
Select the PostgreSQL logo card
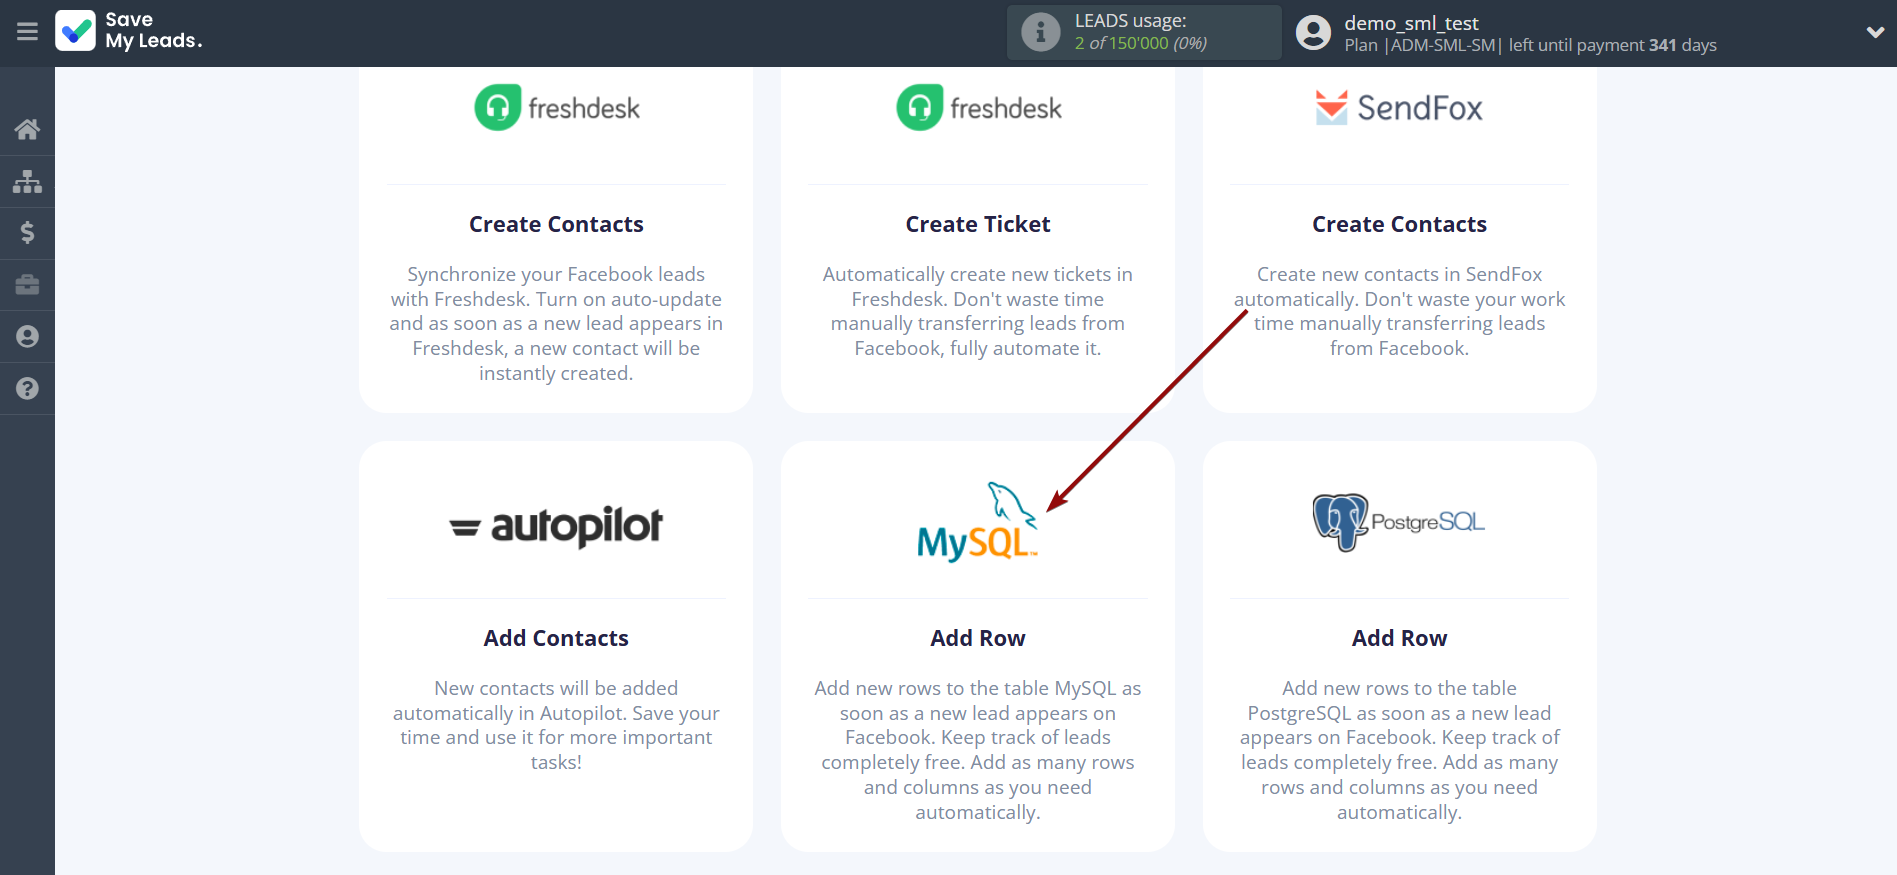[x=1398, y=522]
